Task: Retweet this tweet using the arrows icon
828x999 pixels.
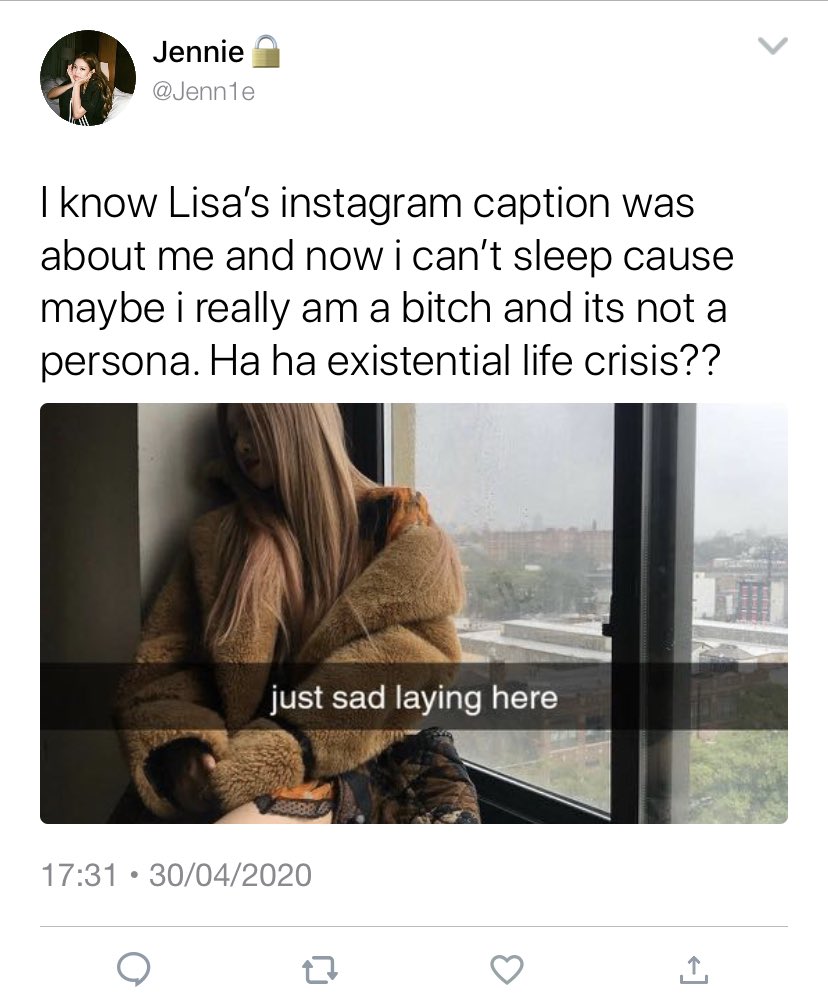Action: 320,971
